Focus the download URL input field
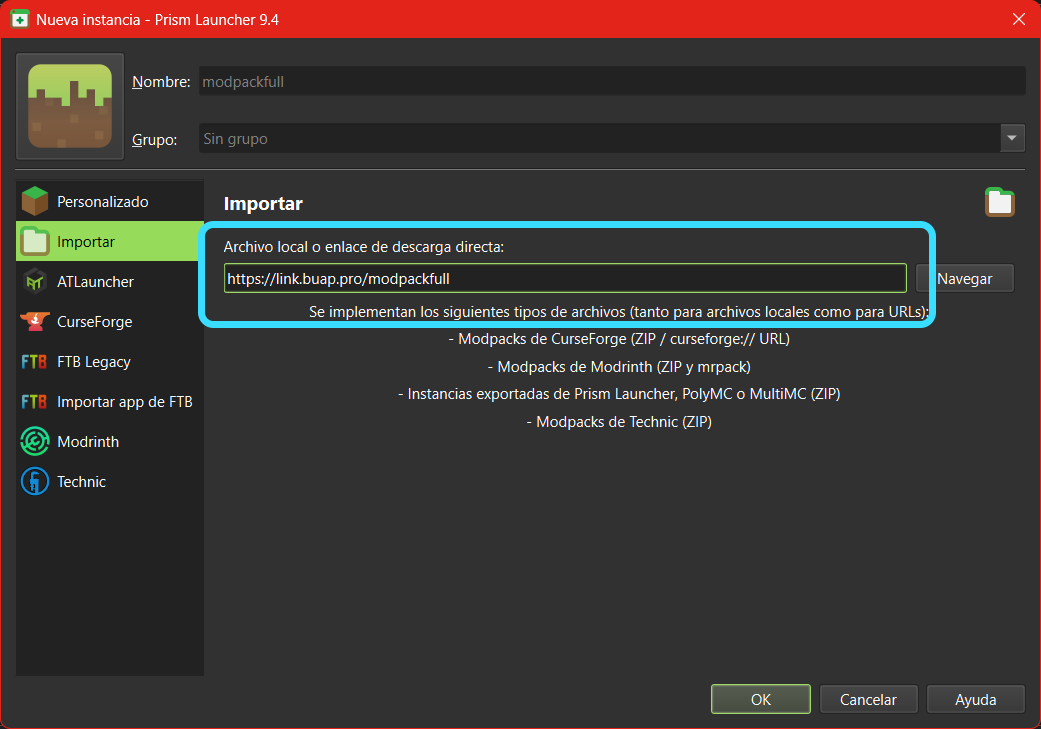1041x729 pixels. 565,279
